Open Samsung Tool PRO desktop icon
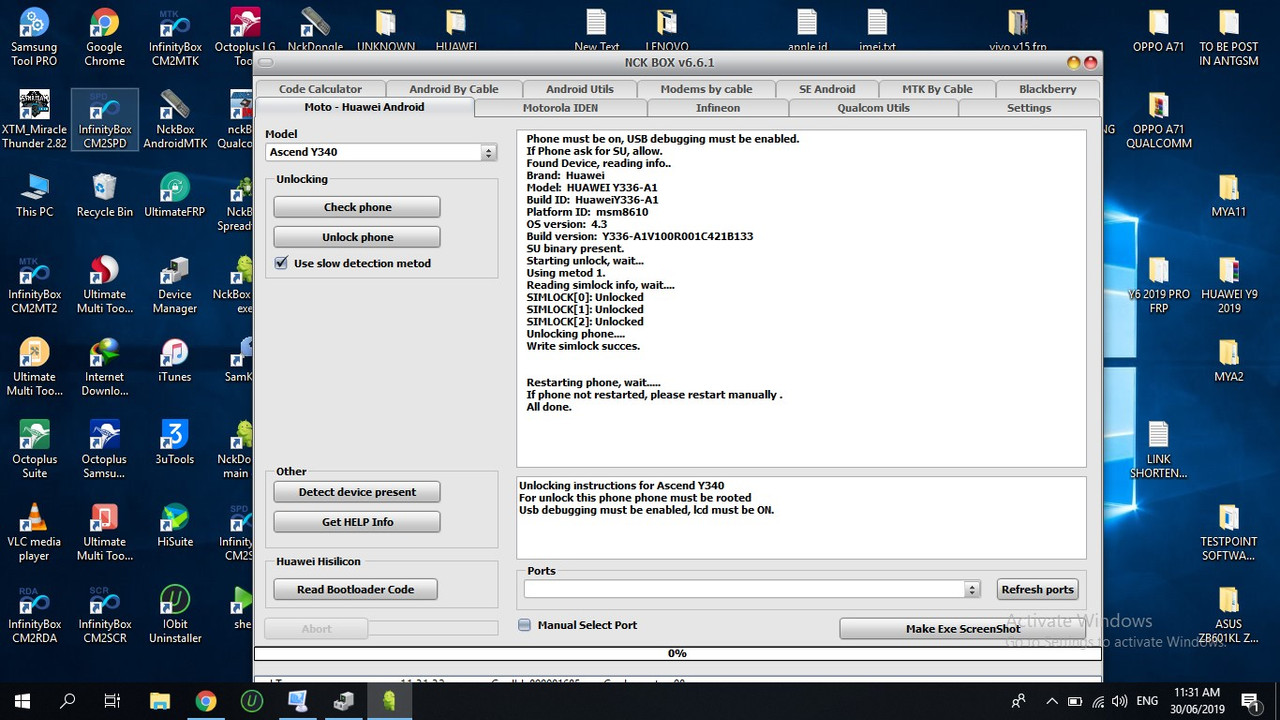 click(34, 37)
